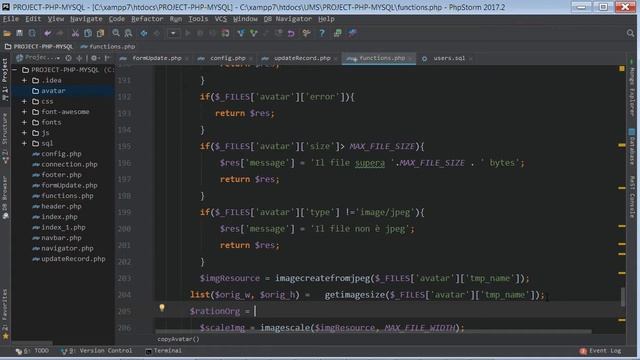Click the editor vertical scrollbar thumb
The width and height of the screenshot is (640, 360).
623,297
